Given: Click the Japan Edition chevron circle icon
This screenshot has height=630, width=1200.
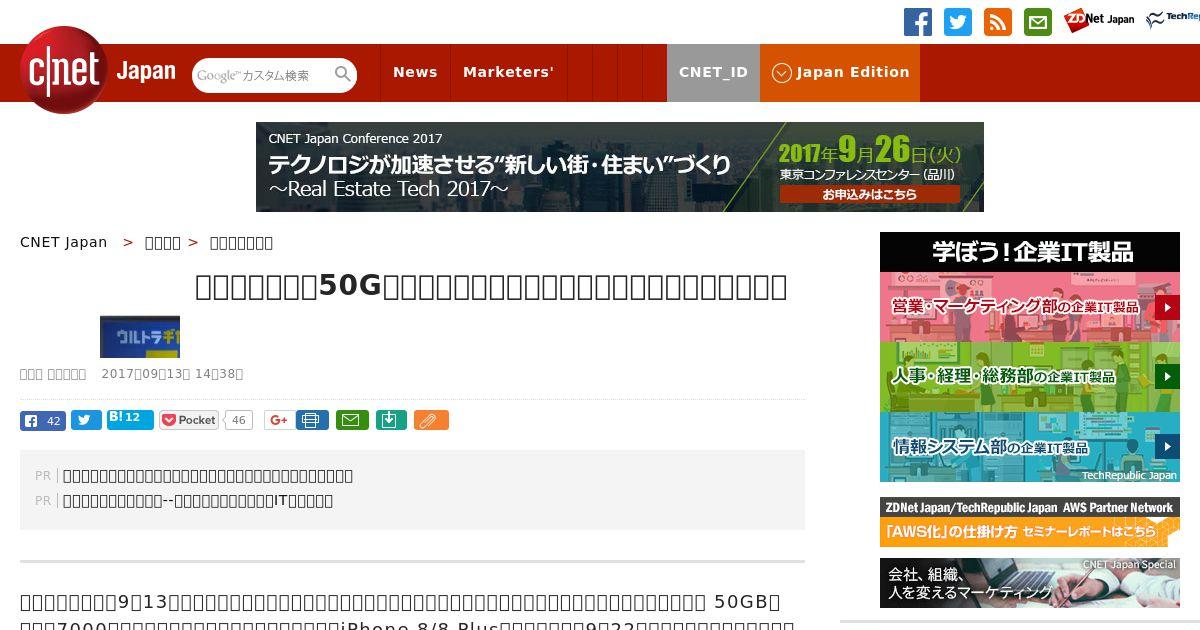Looking at the screenshot, I should pyautogui.click(x=782, y=73).
